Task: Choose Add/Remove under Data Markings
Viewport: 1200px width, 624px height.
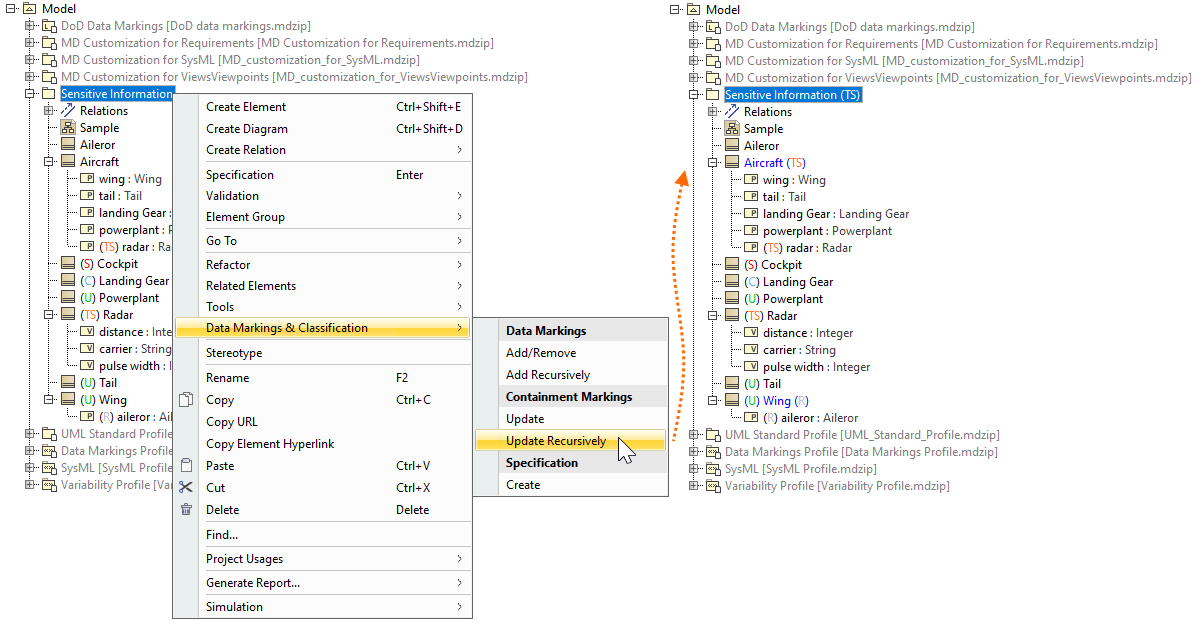Action: coord(541,353)
